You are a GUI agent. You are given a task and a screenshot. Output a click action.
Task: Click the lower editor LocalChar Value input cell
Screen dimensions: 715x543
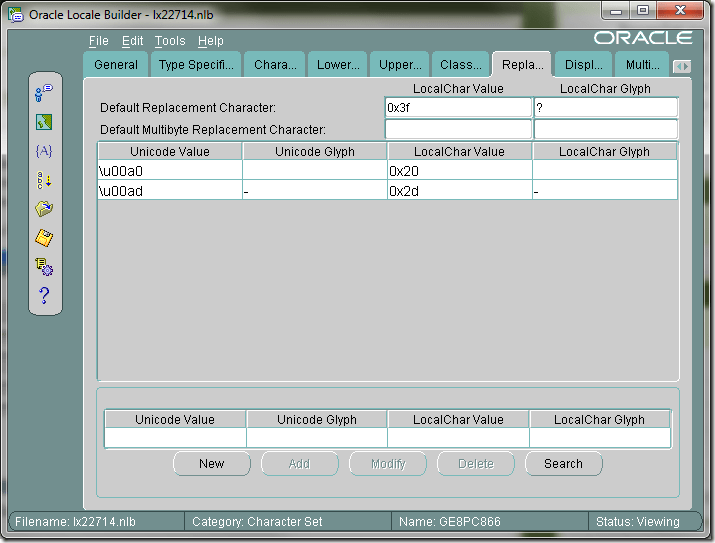point(458,438)
